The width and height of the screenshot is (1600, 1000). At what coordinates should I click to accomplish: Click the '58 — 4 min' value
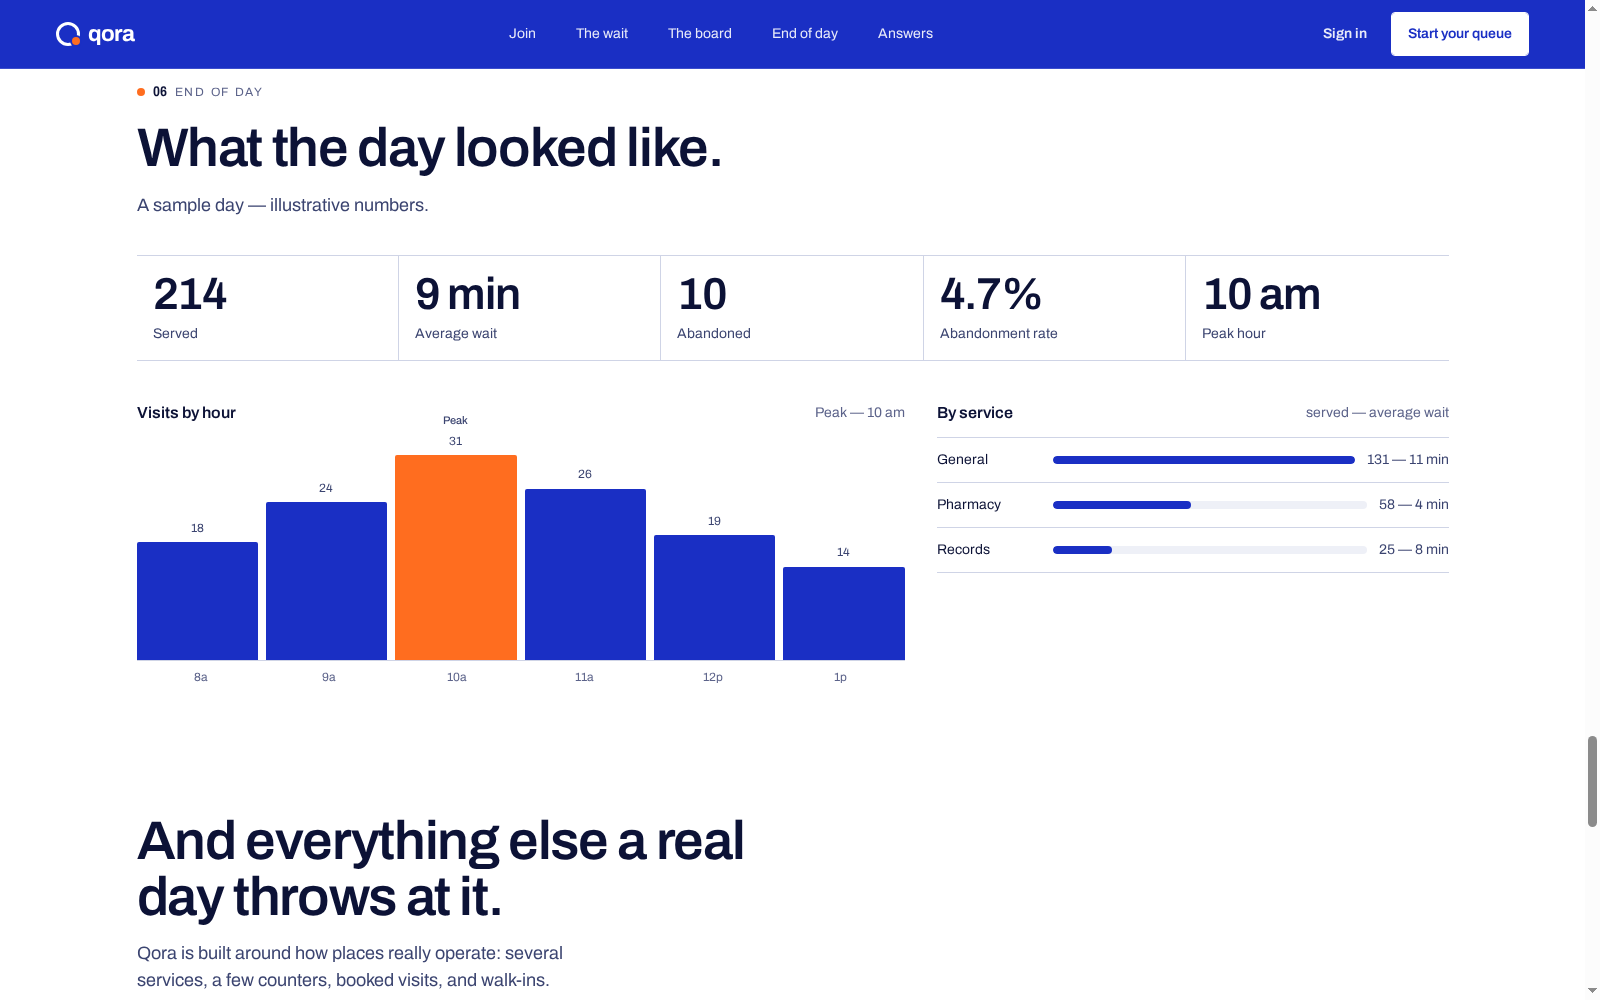click(1414, 505)
